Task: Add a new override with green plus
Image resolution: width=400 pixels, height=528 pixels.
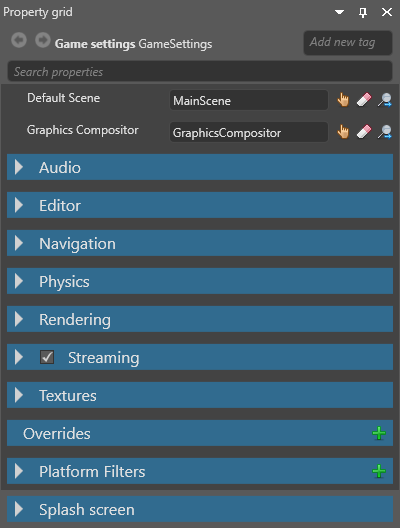Action: pos(379,433)
